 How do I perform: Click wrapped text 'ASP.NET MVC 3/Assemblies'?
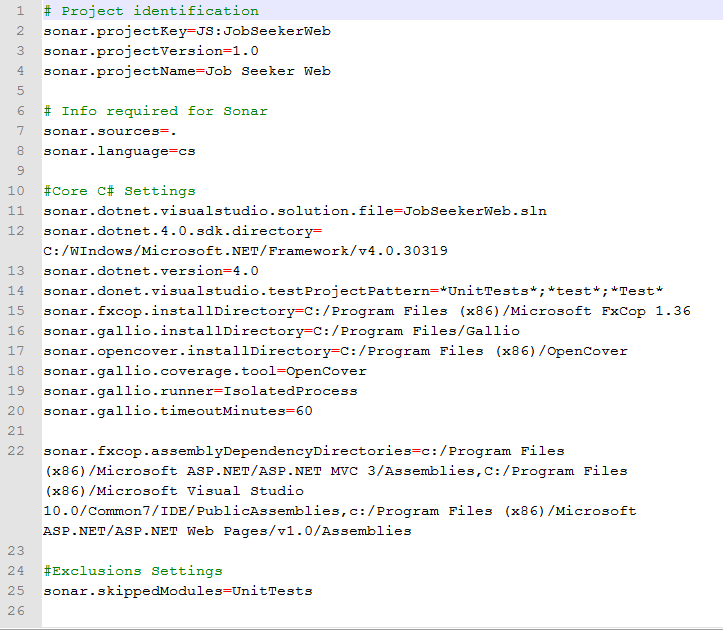367,471
